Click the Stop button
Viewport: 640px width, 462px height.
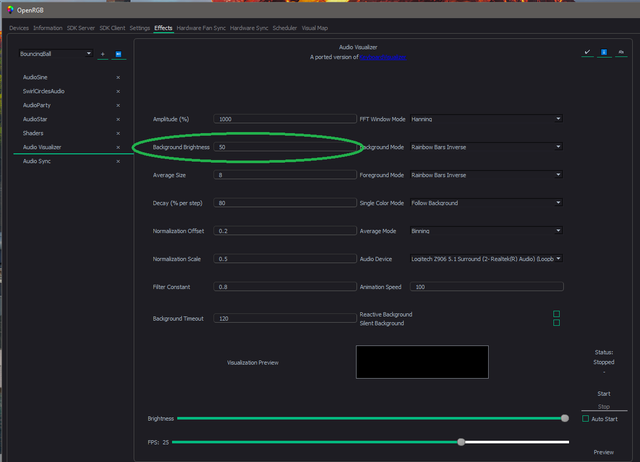[604, 406]
